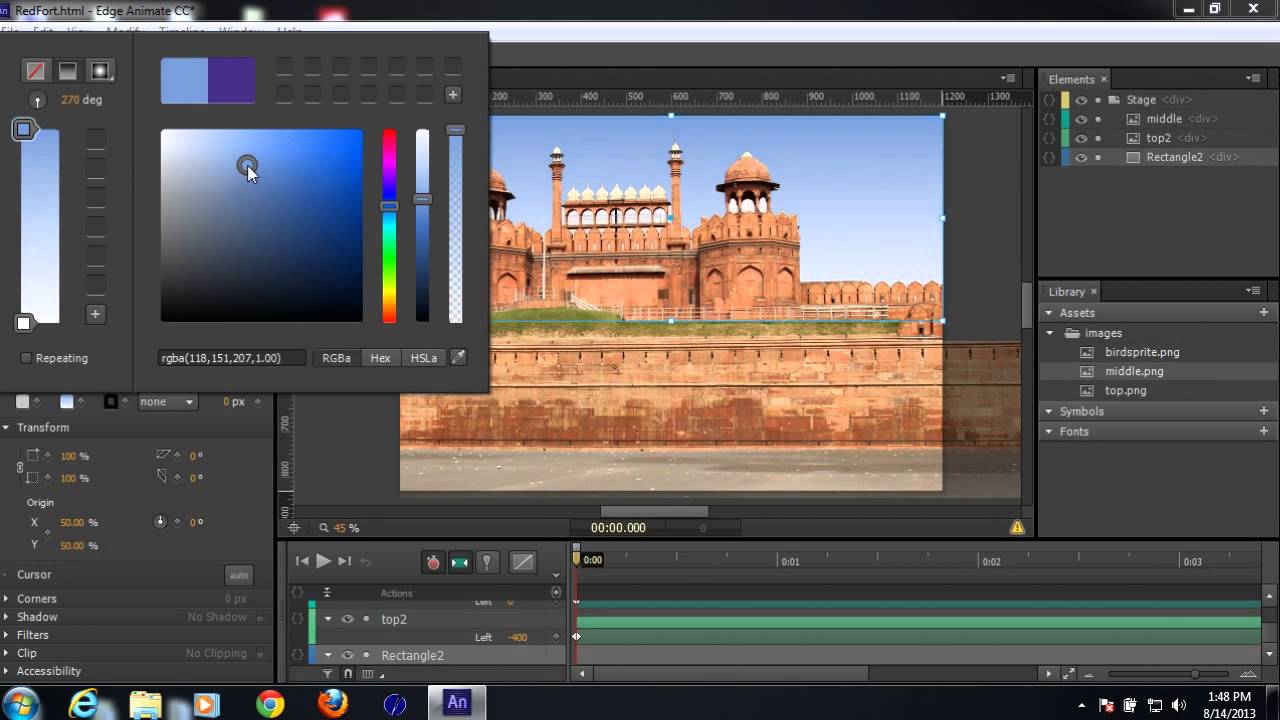Select the bottom white gradient color stop

click(23, 323)
